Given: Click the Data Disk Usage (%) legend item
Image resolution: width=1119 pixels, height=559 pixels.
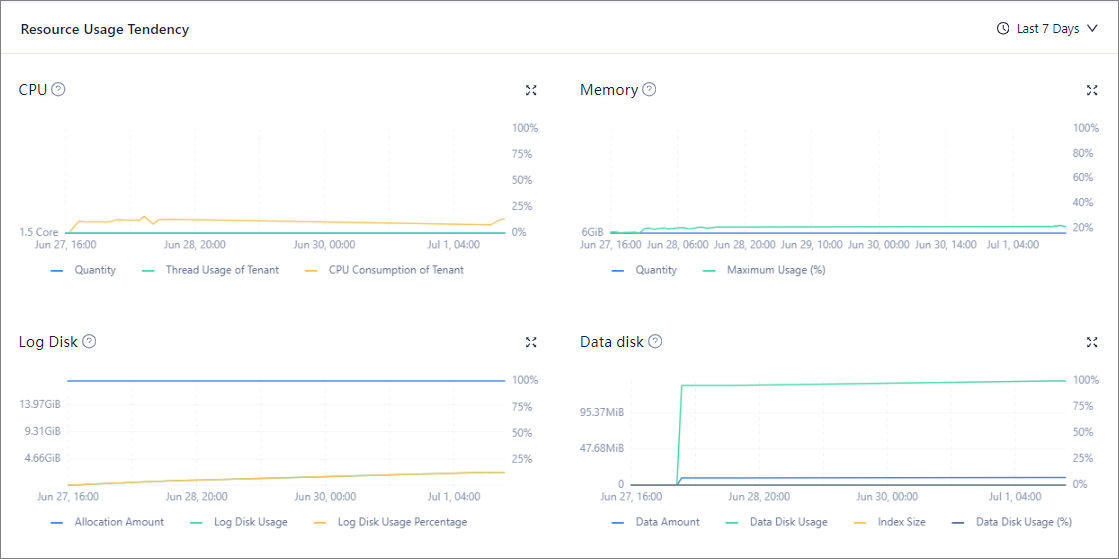Looking at the screenshot, I should [x=1023, y=522].
